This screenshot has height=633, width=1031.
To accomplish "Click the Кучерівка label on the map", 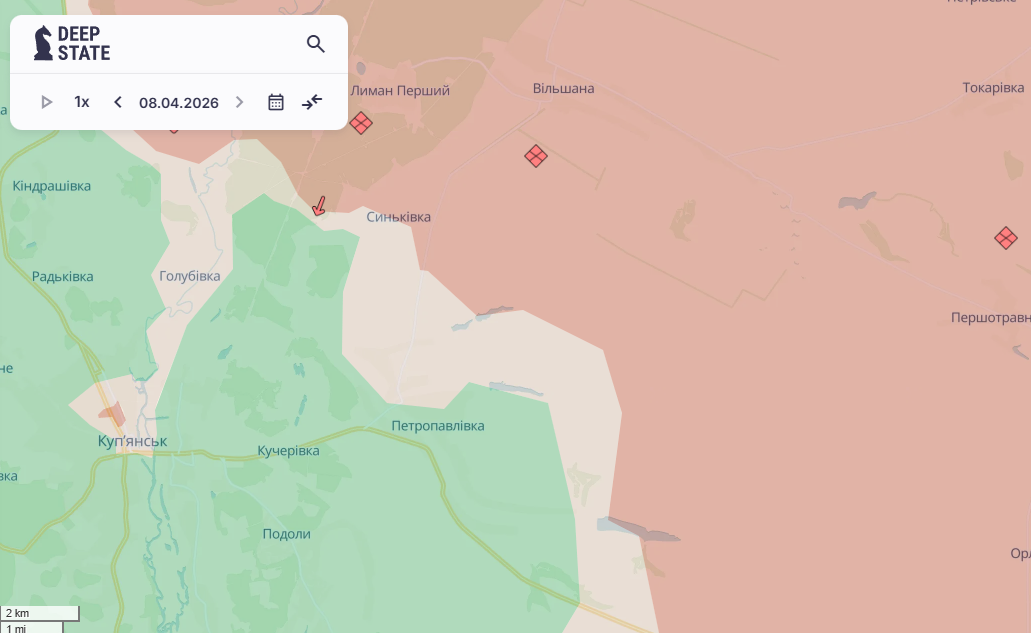I will (288, 451).
